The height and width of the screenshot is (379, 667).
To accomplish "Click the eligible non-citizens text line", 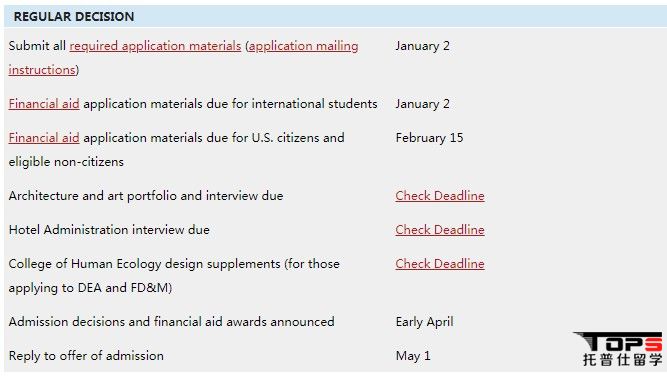I will click(66, 162).
